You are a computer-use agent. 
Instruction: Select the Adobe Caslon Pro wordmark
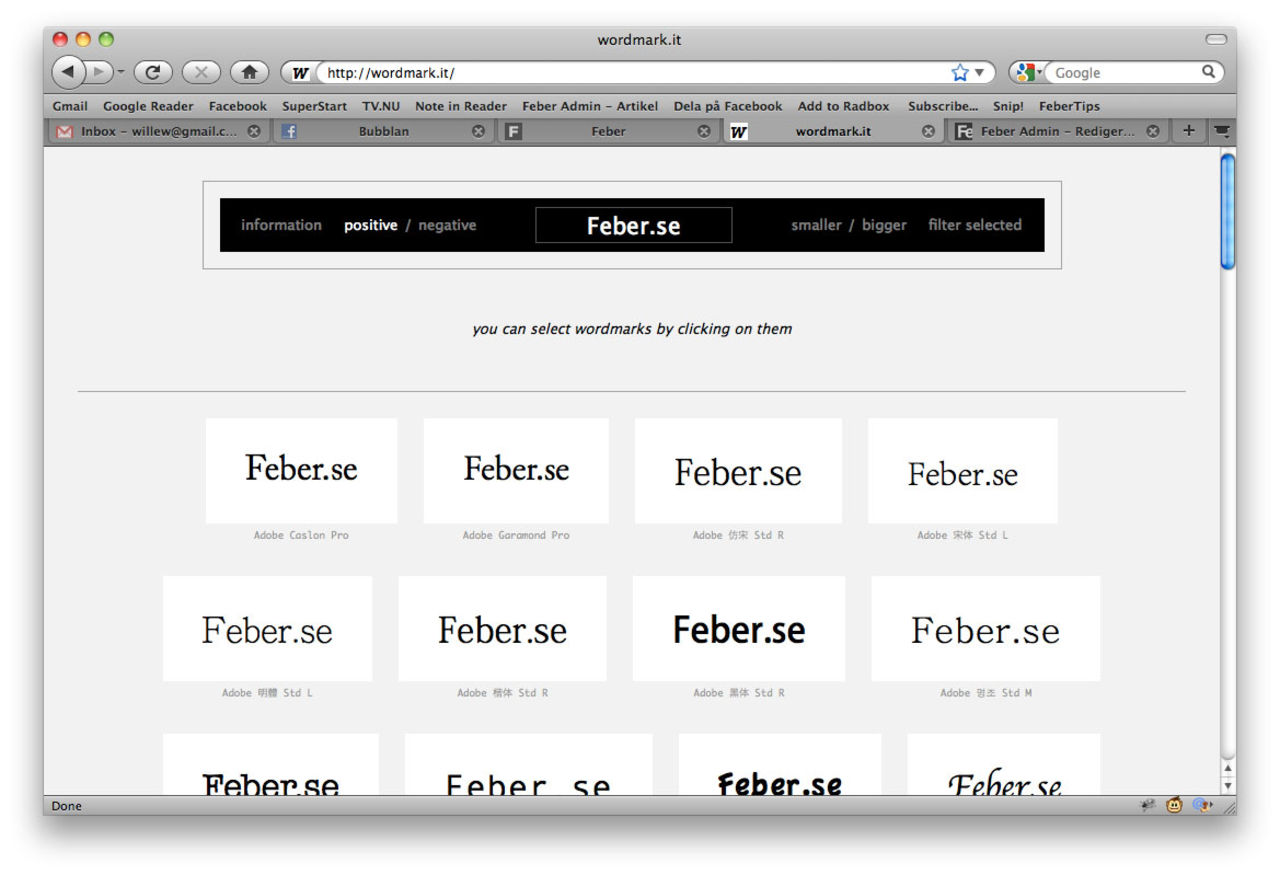[x=301, y=470]
